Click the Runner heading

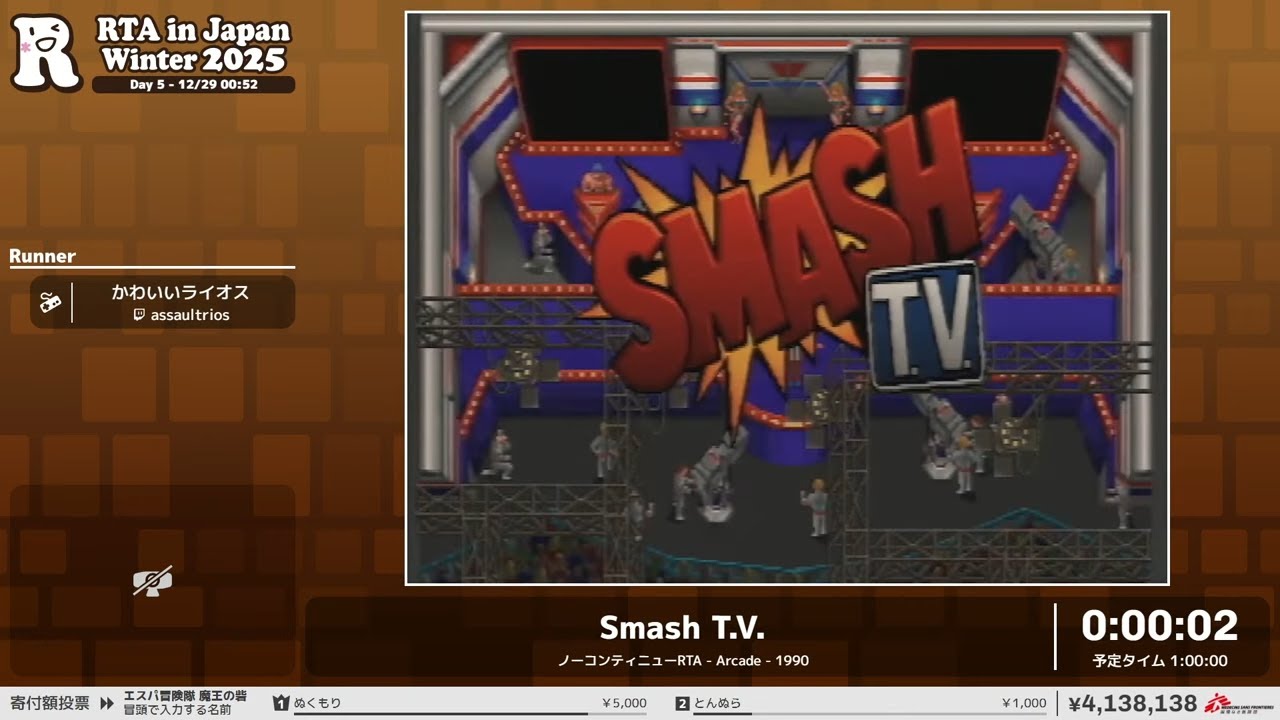tap(43, 256)
